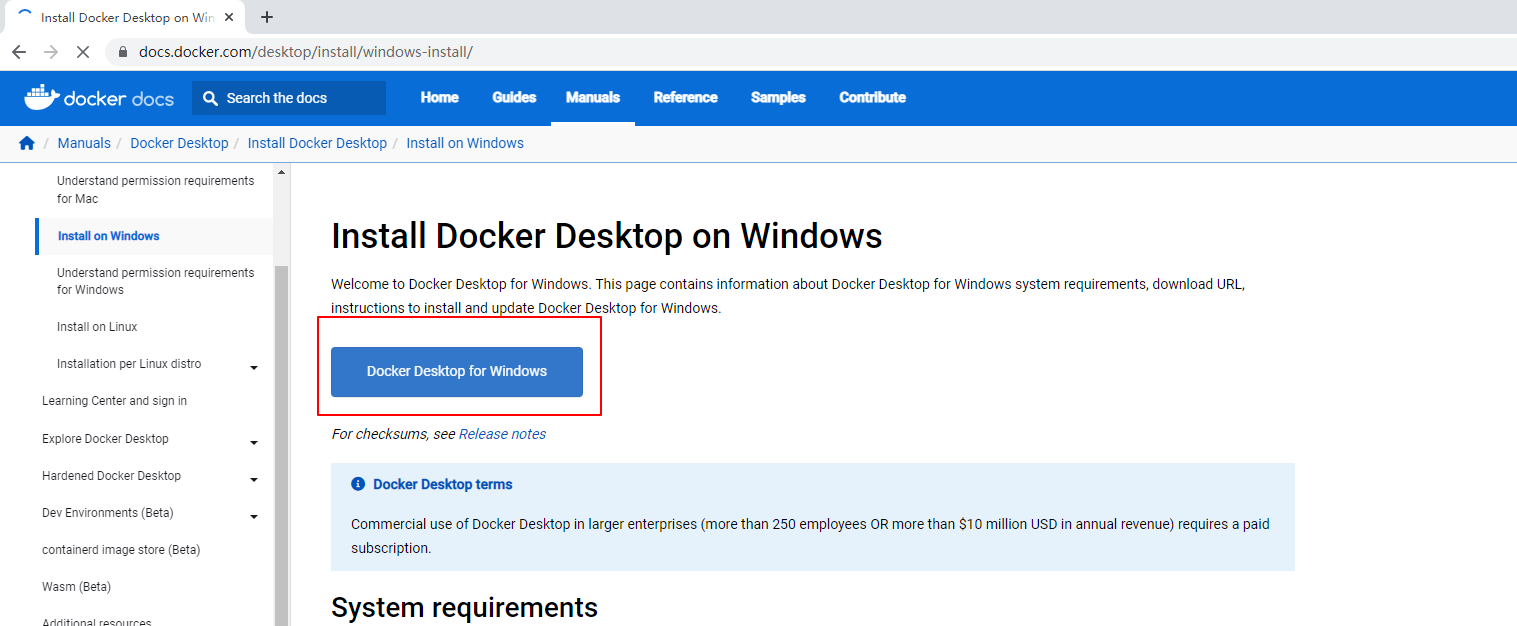This screenshot has height=626, width=1517.
Task: Click the browser address bar URL
Action: coord(306,52)
